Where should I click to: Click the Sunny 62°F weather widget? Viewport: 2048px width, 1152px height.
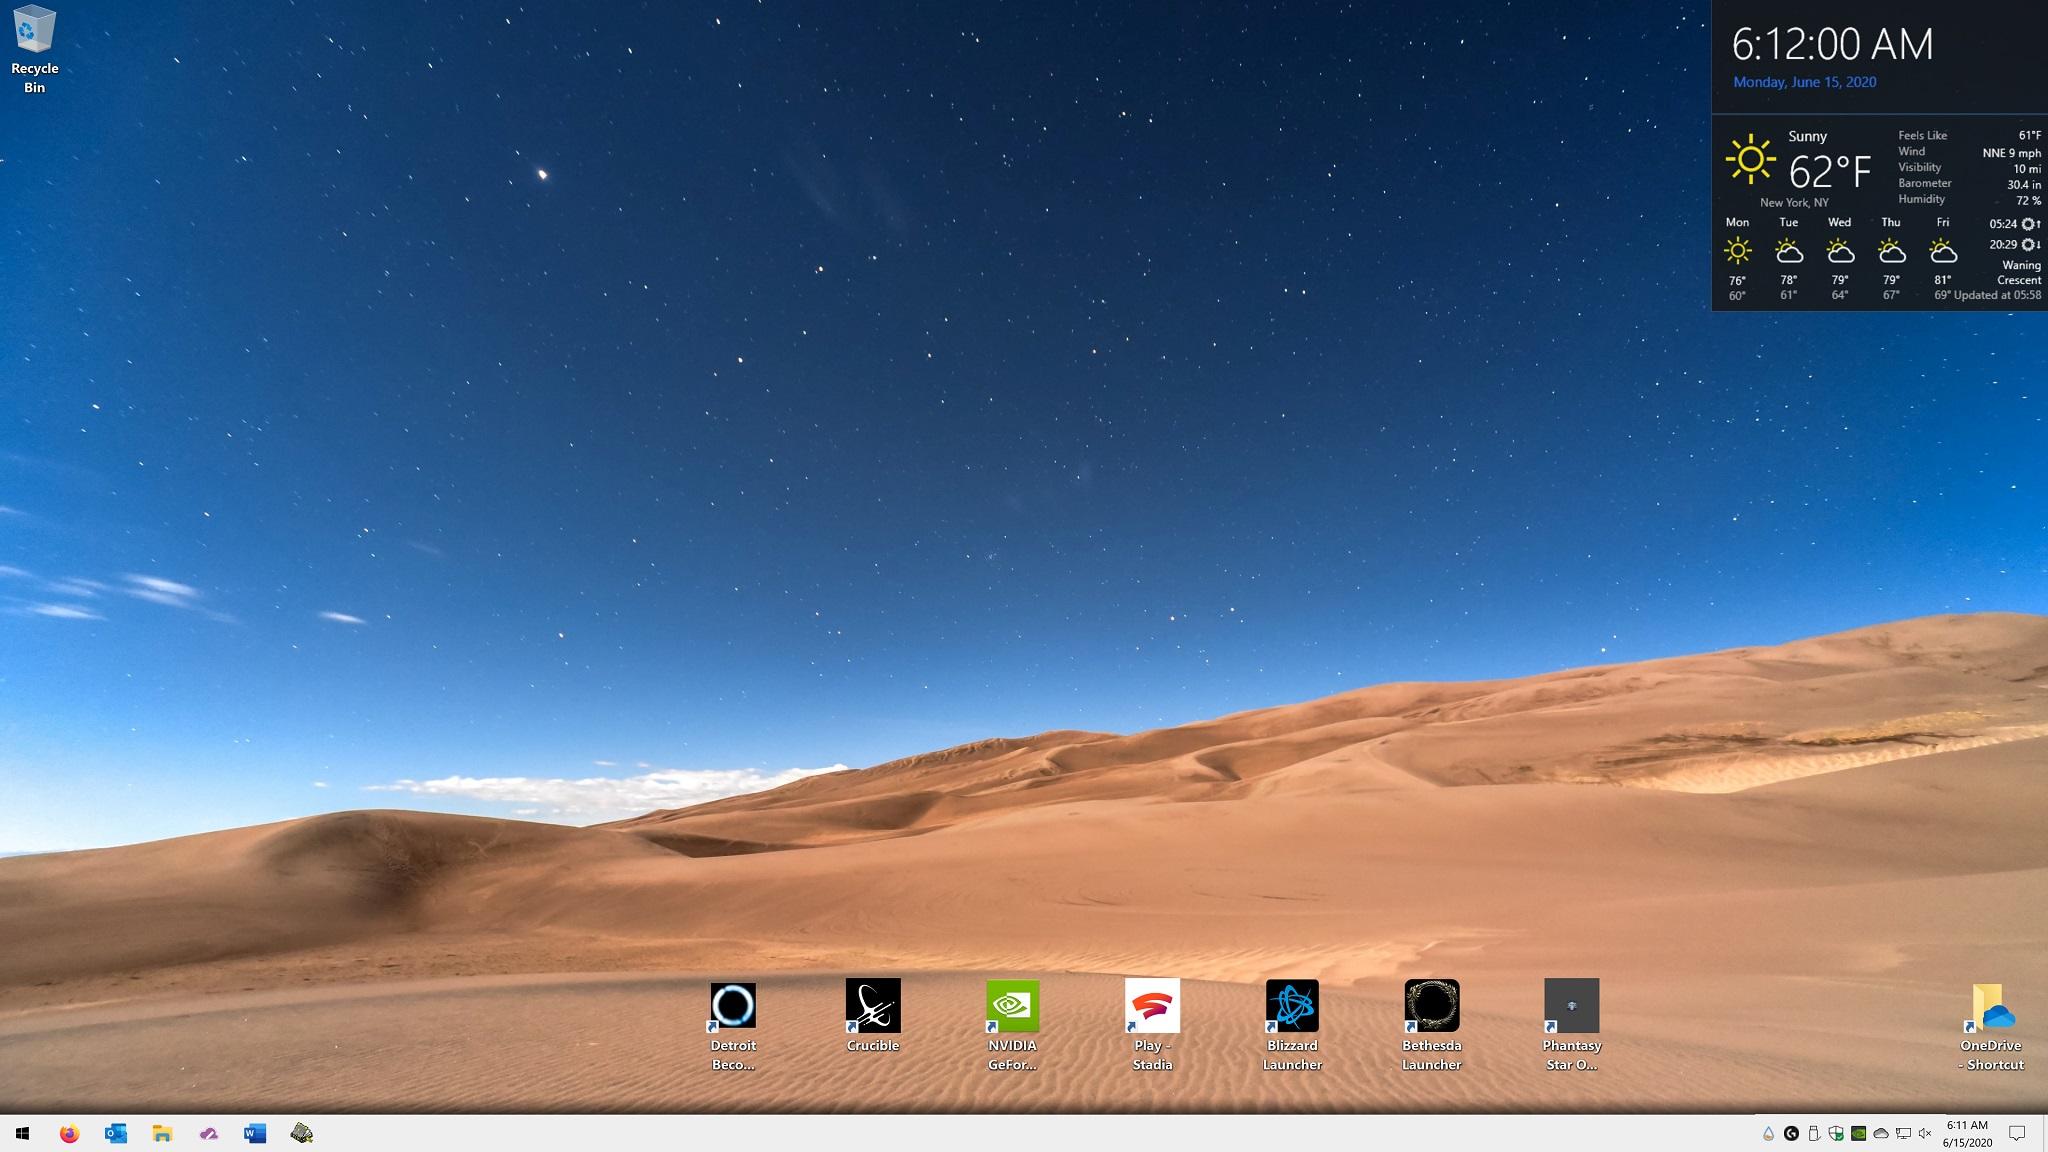click(x=1800, y=165)
